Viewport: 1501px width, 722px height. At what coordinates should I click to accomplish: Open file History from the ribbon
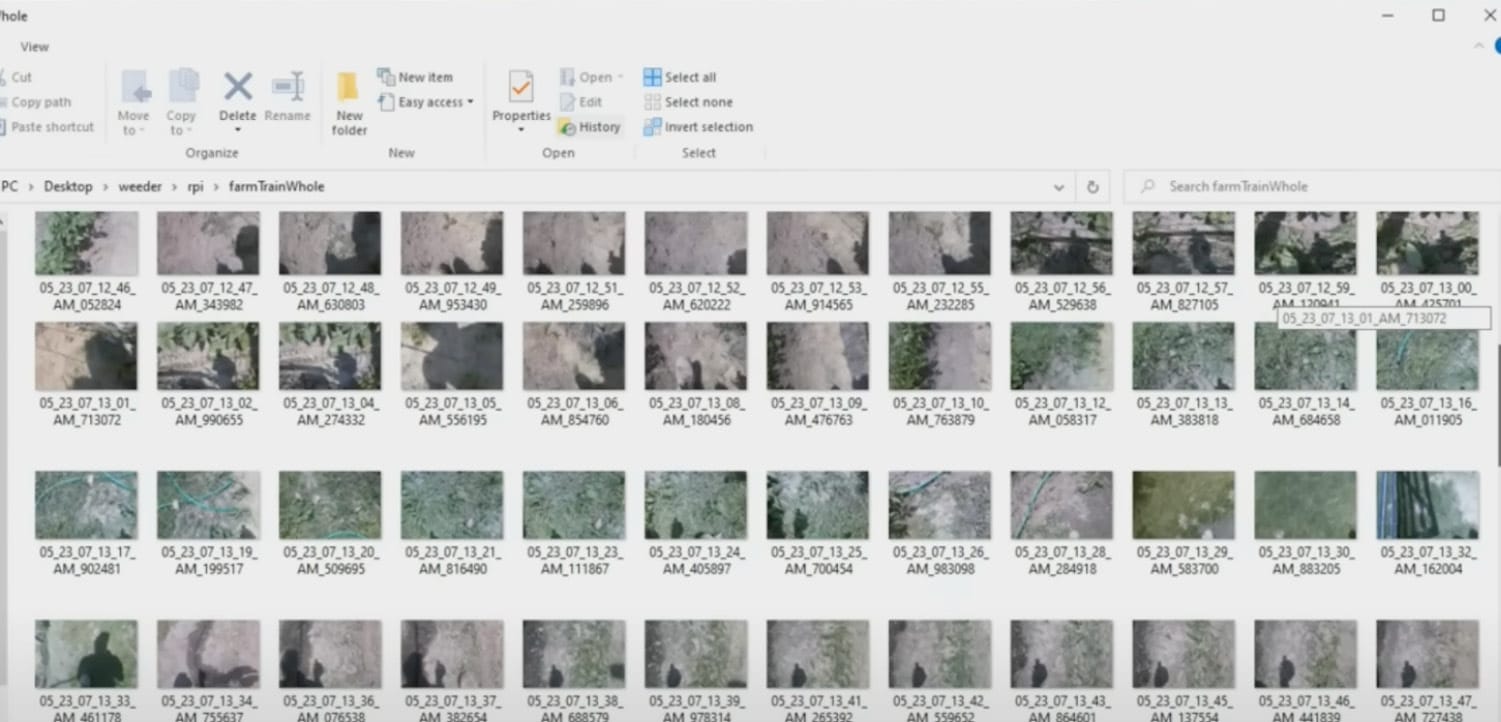pos(590,127)
